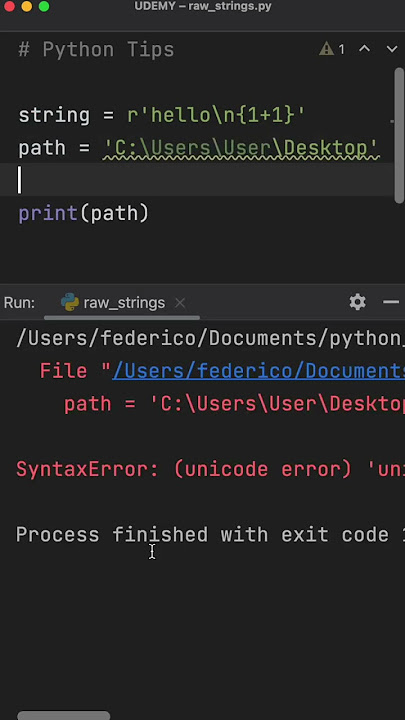Maximize the window with green button
The width and height of the screenshot is (405, 720).
44,6
